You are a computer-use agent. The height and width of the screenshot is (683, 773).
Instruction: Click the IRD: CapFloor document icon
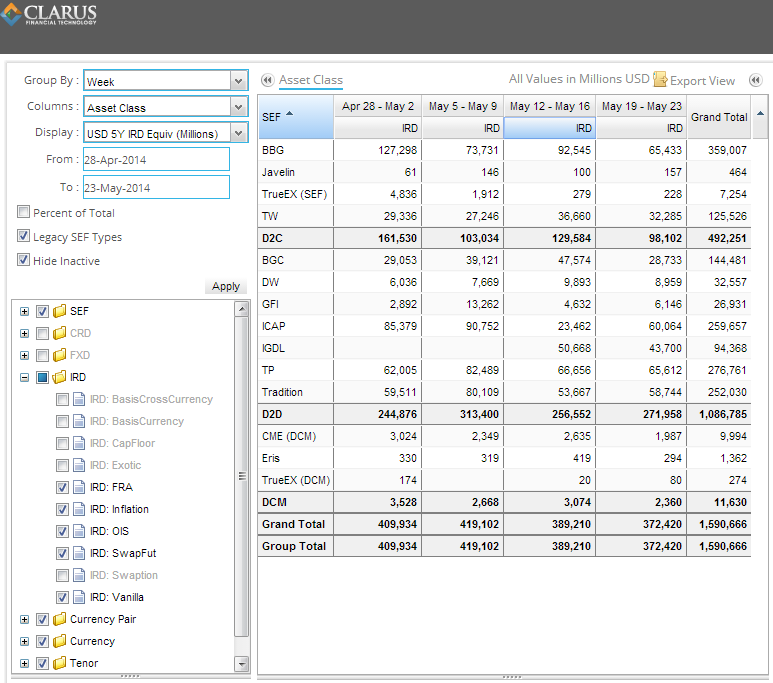click(79, 443)
